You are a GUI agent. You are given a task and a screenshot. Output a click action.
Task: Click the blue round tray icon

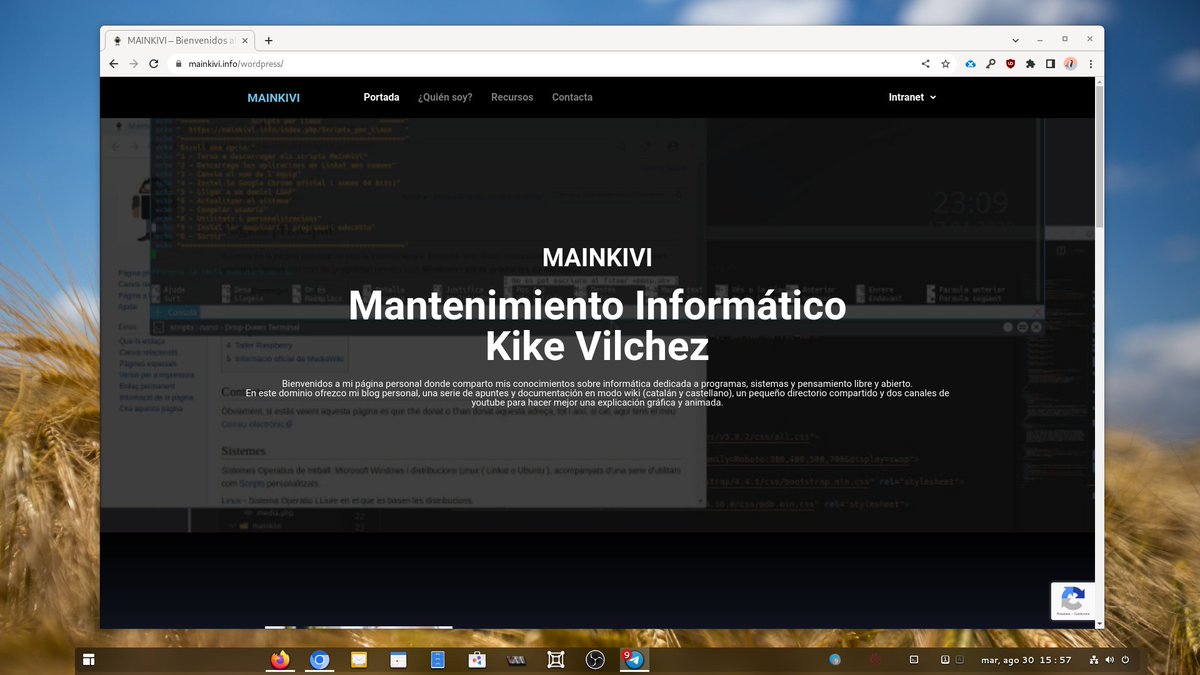[835, 660]
